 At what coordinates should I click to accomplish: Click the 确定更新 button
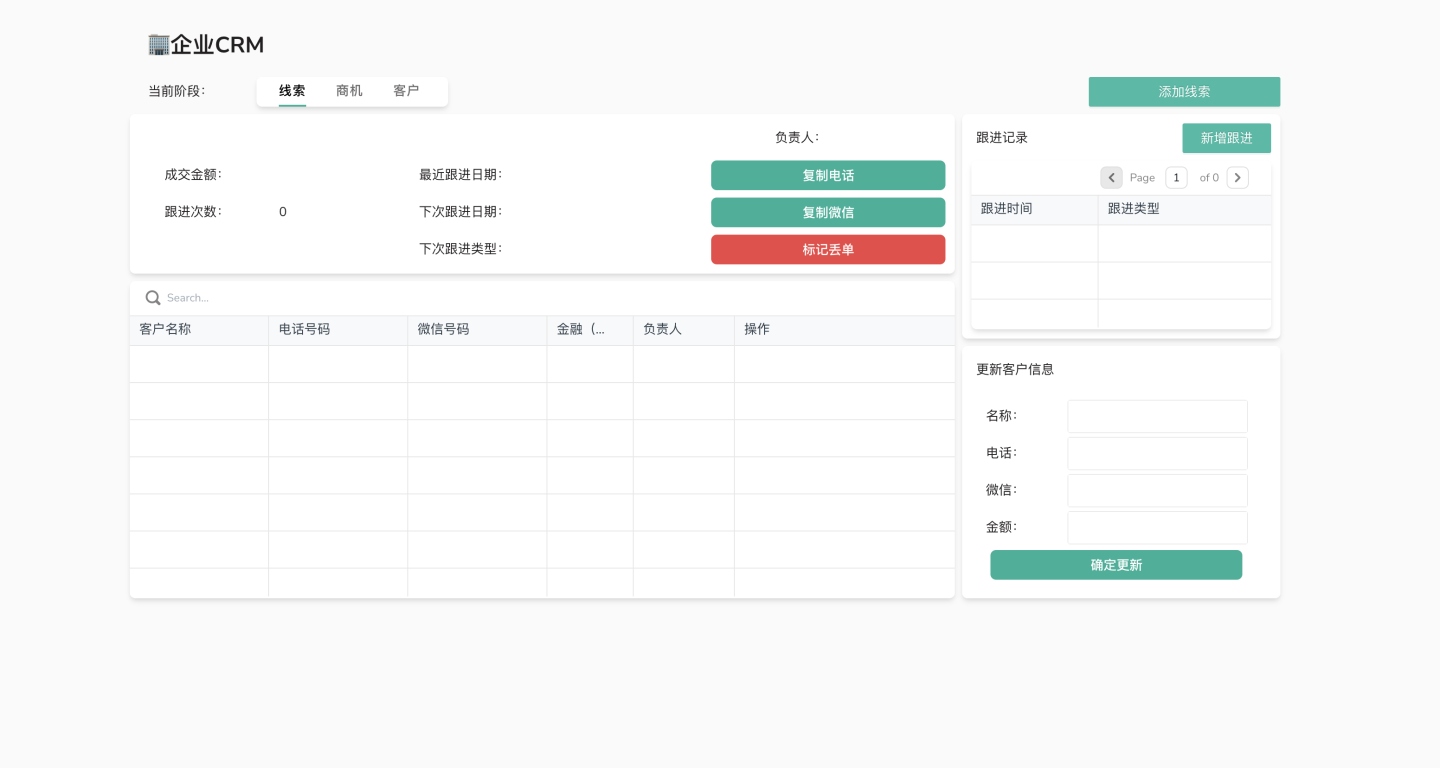(1116, 565)
